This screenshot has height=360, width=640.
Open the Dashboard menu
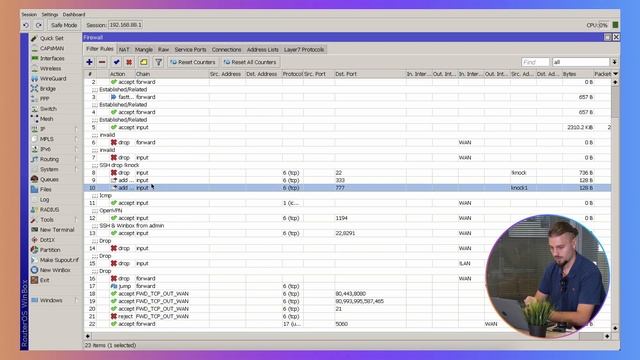pyautogui.click(x=74, y=14)
